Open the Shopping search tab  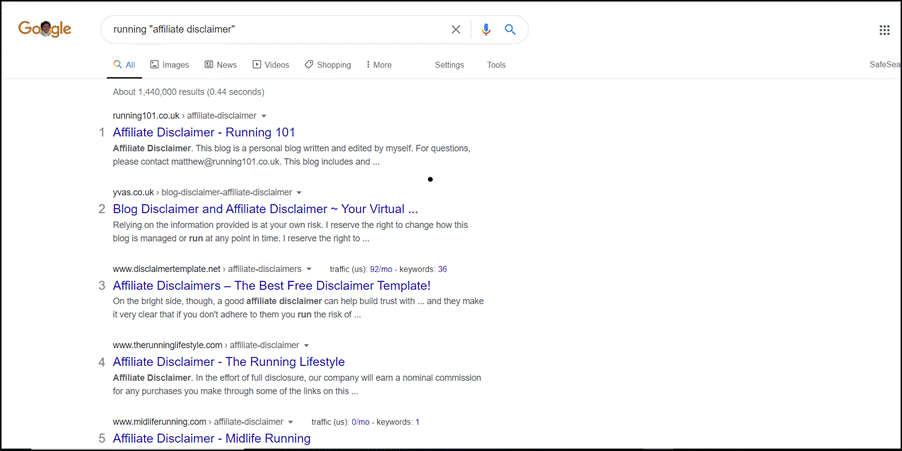[328, 65]
